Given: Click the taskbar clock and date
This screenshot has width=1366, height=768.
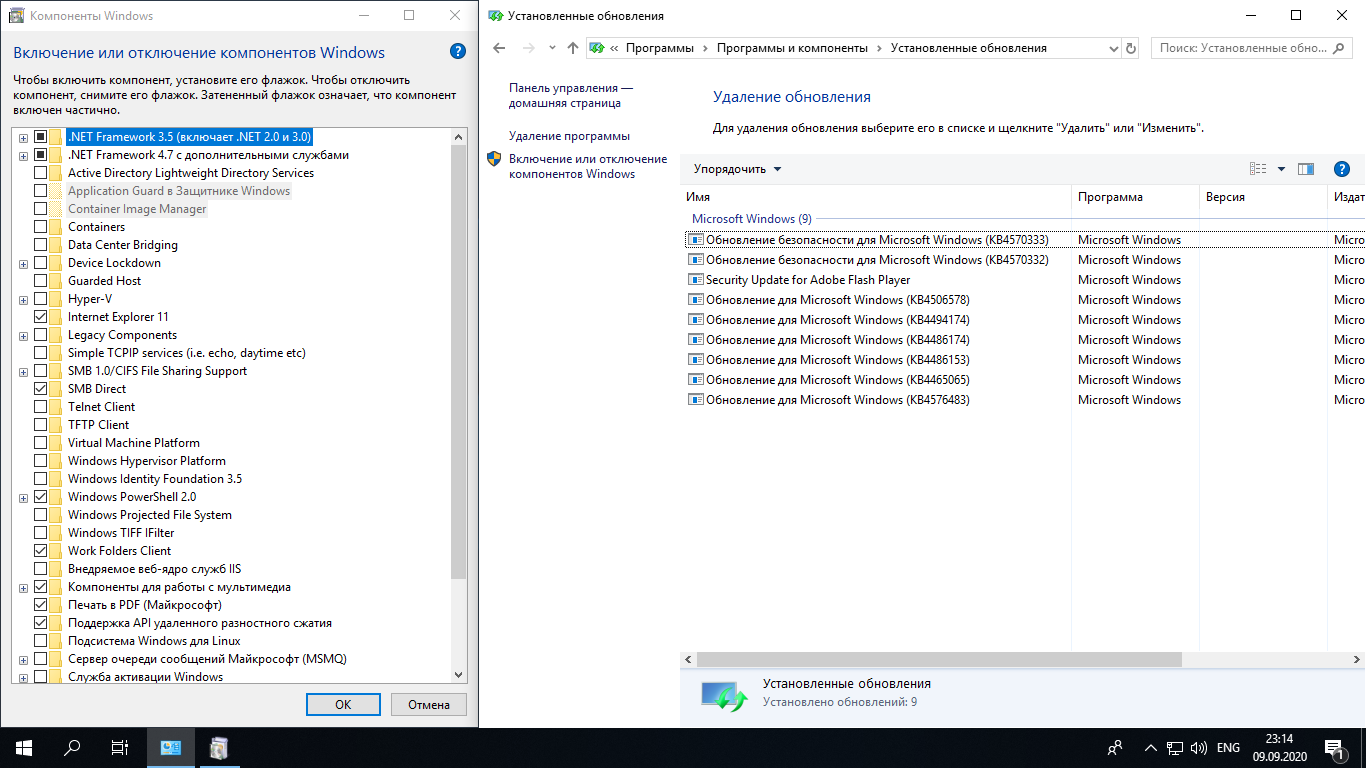Looking at the screenshot, I should [1278, 747].
